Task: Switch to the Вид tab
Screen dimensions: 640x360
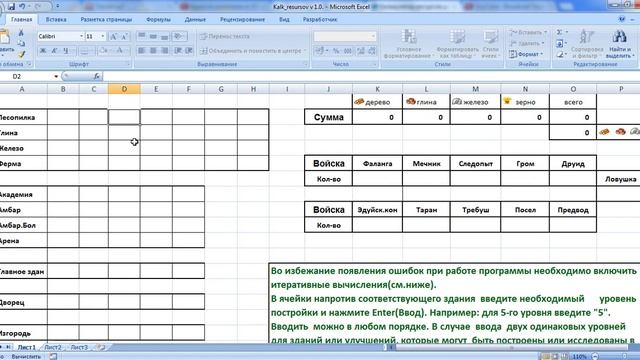Action: pos(284,19)
